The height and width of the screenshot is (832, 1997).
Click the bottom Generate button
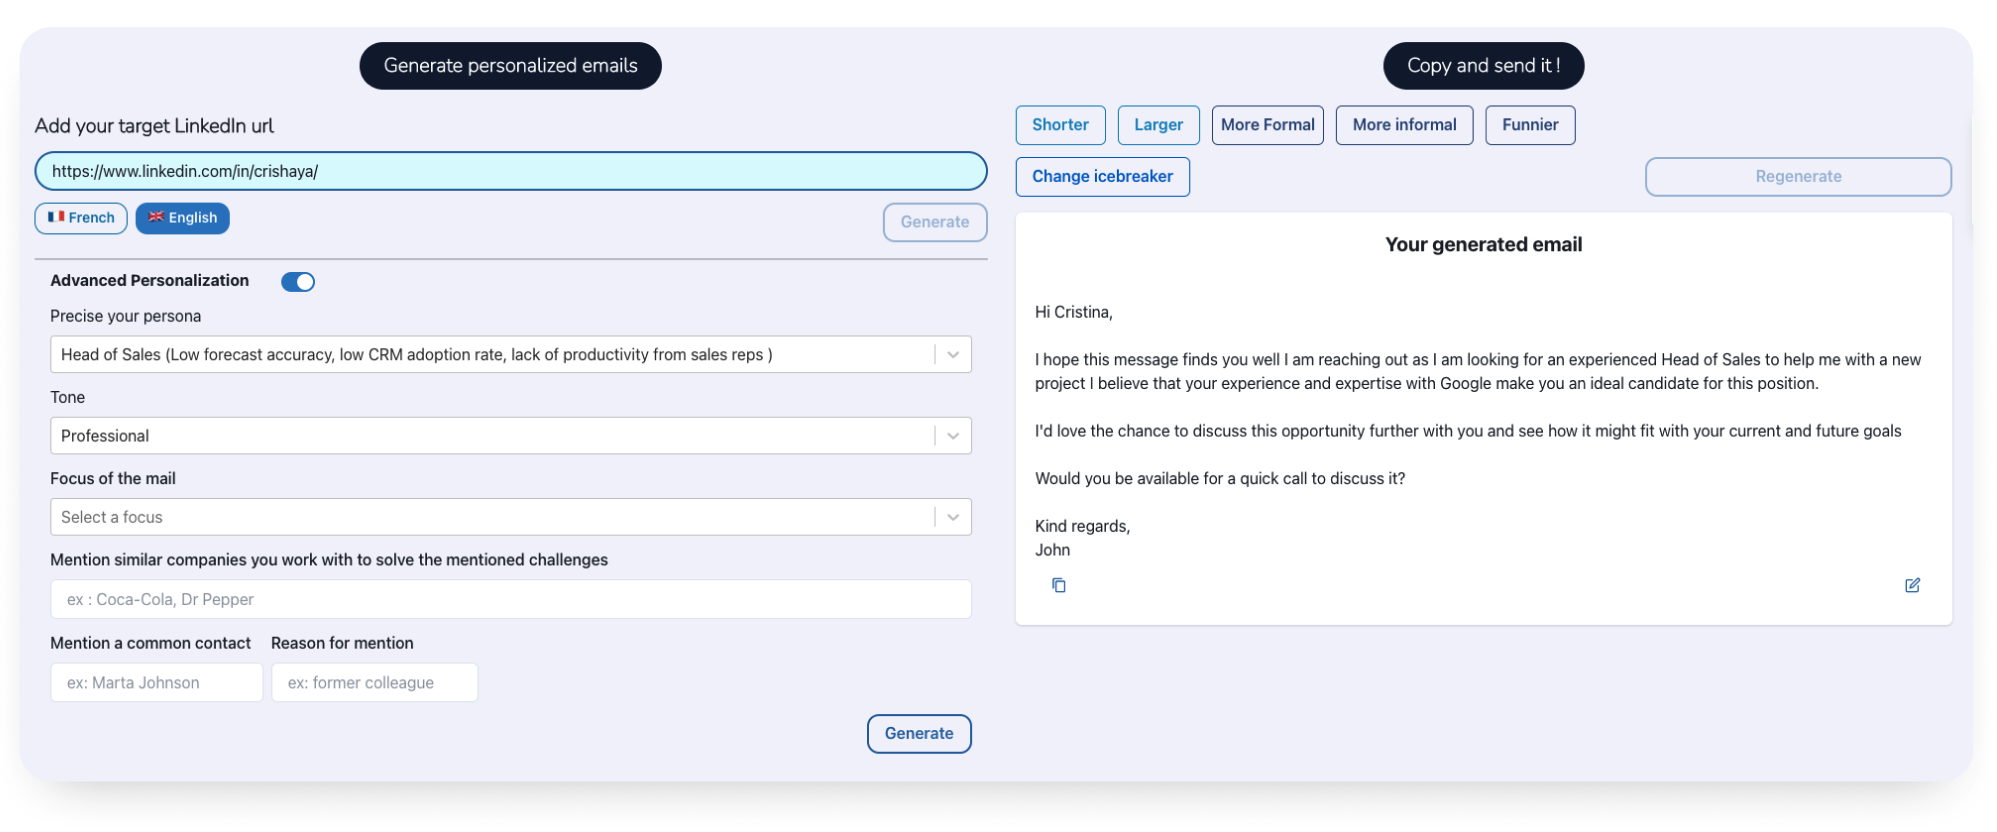[x=918, y=733]
